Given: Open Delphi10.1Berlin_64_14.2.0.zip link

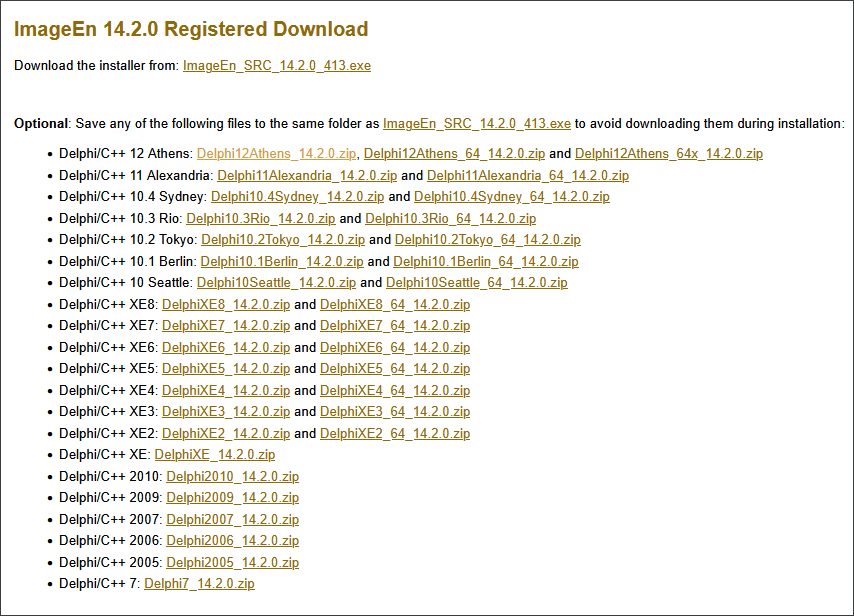Looking at the screenshot, I should pyautogui.click(x=485, y=262).
